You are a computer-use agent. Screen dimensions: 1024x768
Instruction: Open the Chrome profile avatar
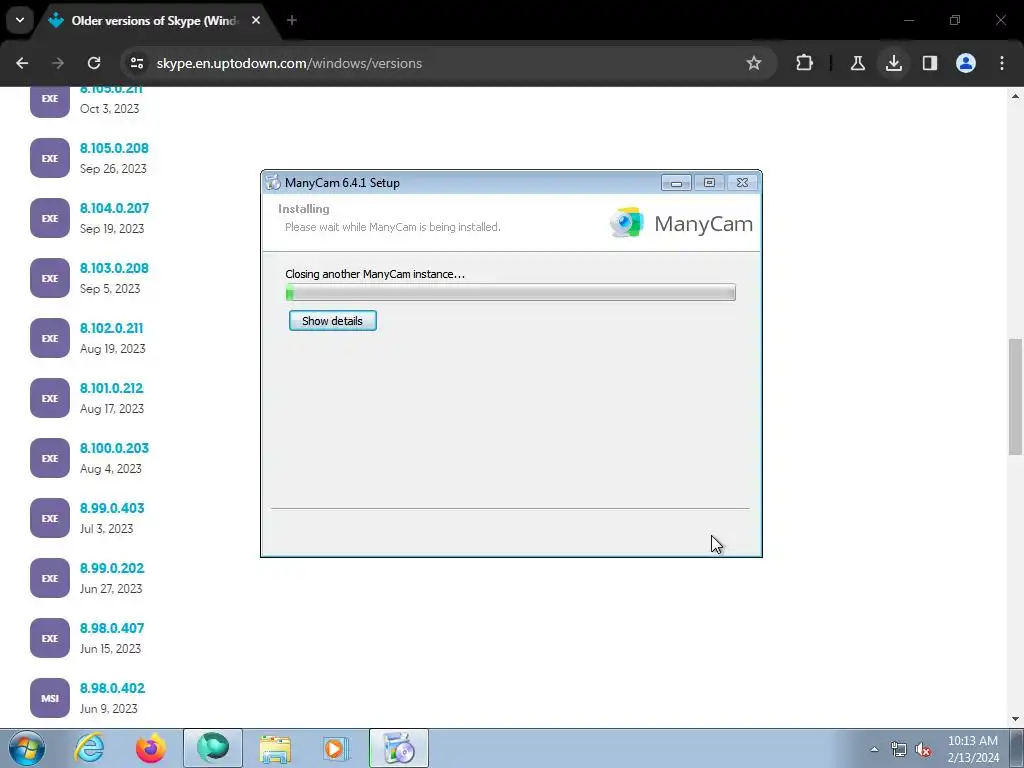pos(965,63)
